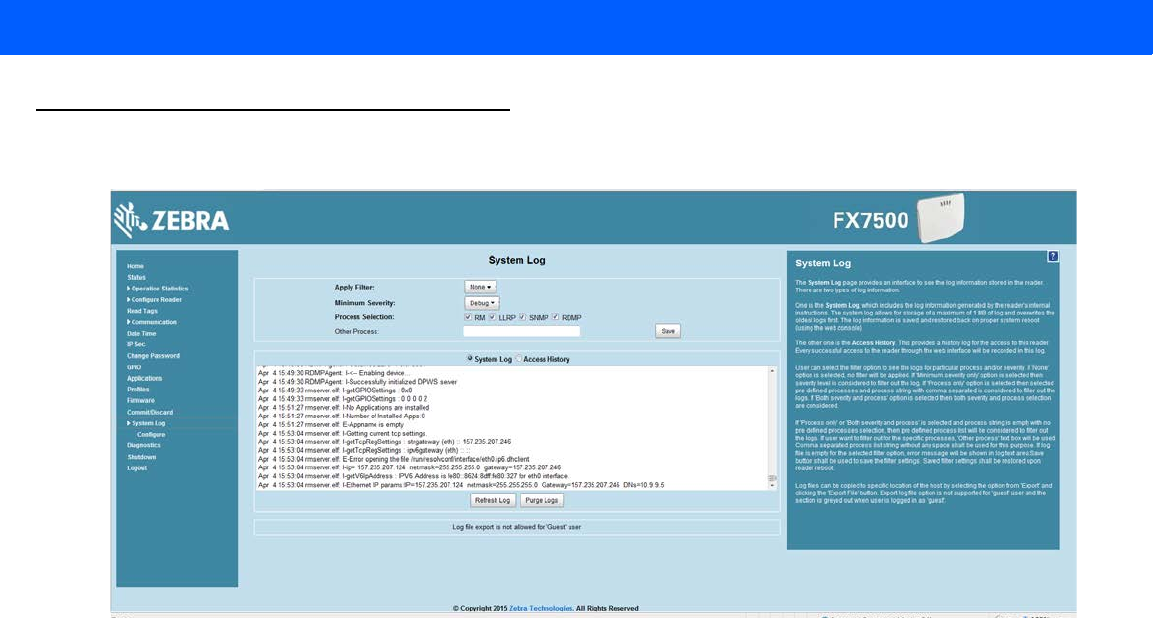Open Date Time settings
1153x618 pixels.
(x=141, y=333)
